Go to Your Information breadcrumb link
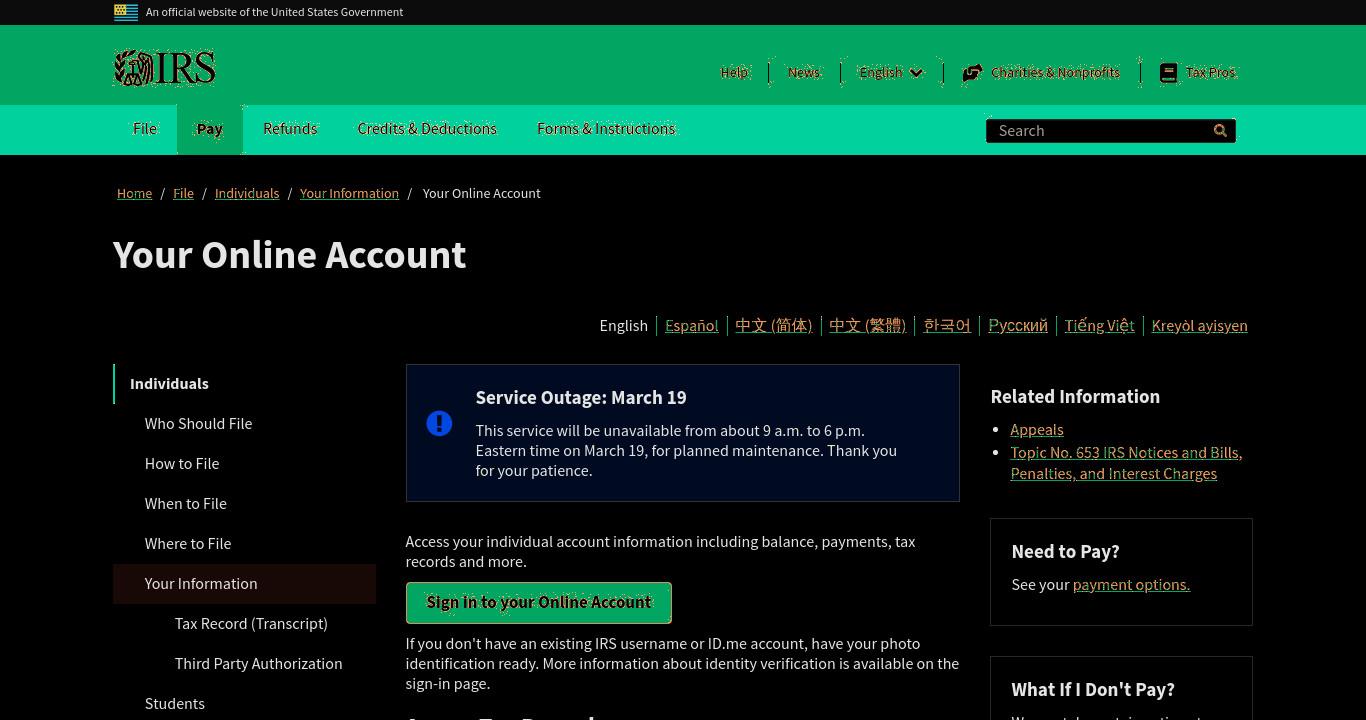Viewport: 1366px width, 720px height. (349, 193)
